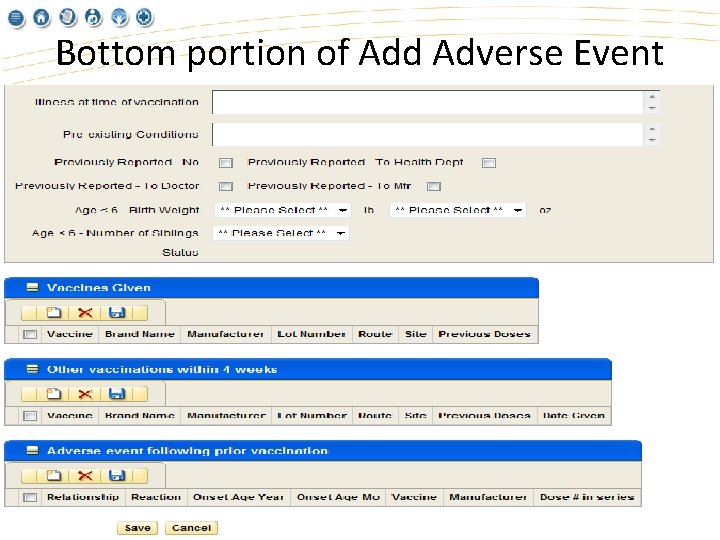Open the menu list icon in the top toolbar
Screen dimensions: 720x540
tap(16, 18)
